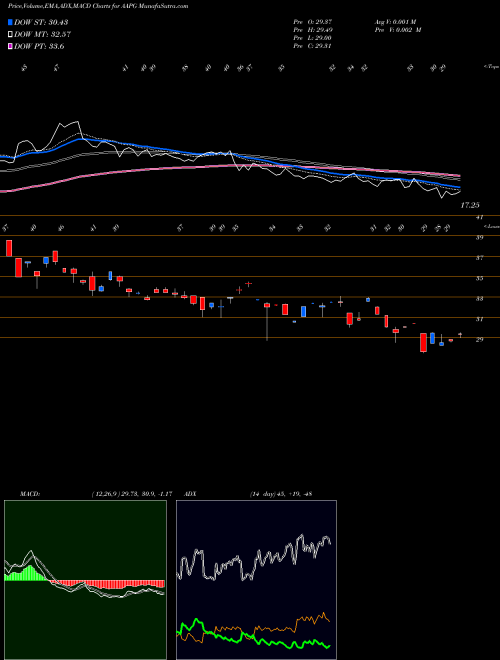Click the '<-Tops' label at right edge
This screenshot has height=660, width=500.
(x=491, y=67)
